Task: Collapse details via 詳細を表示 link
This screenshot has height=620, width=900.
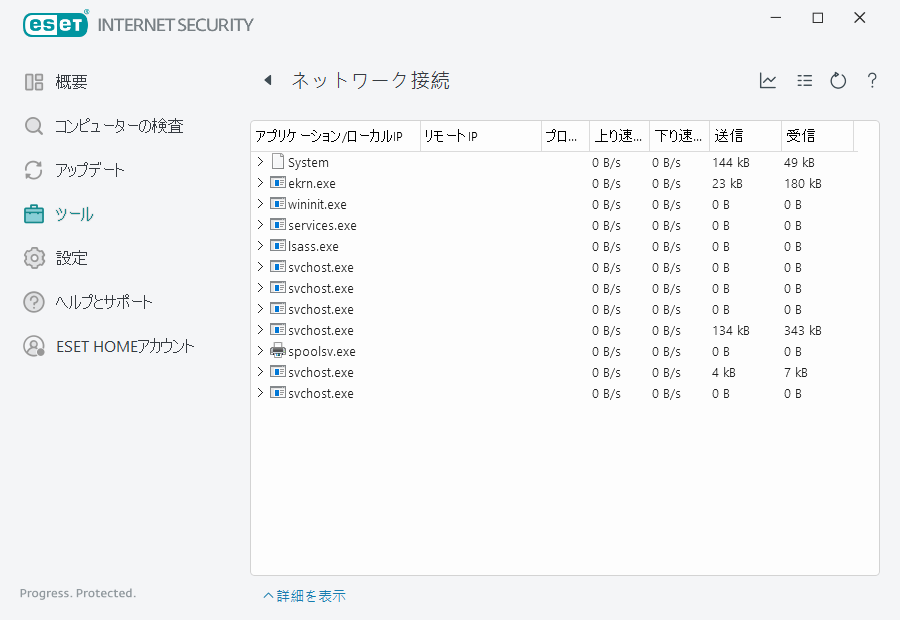Action: pos(305,596)
